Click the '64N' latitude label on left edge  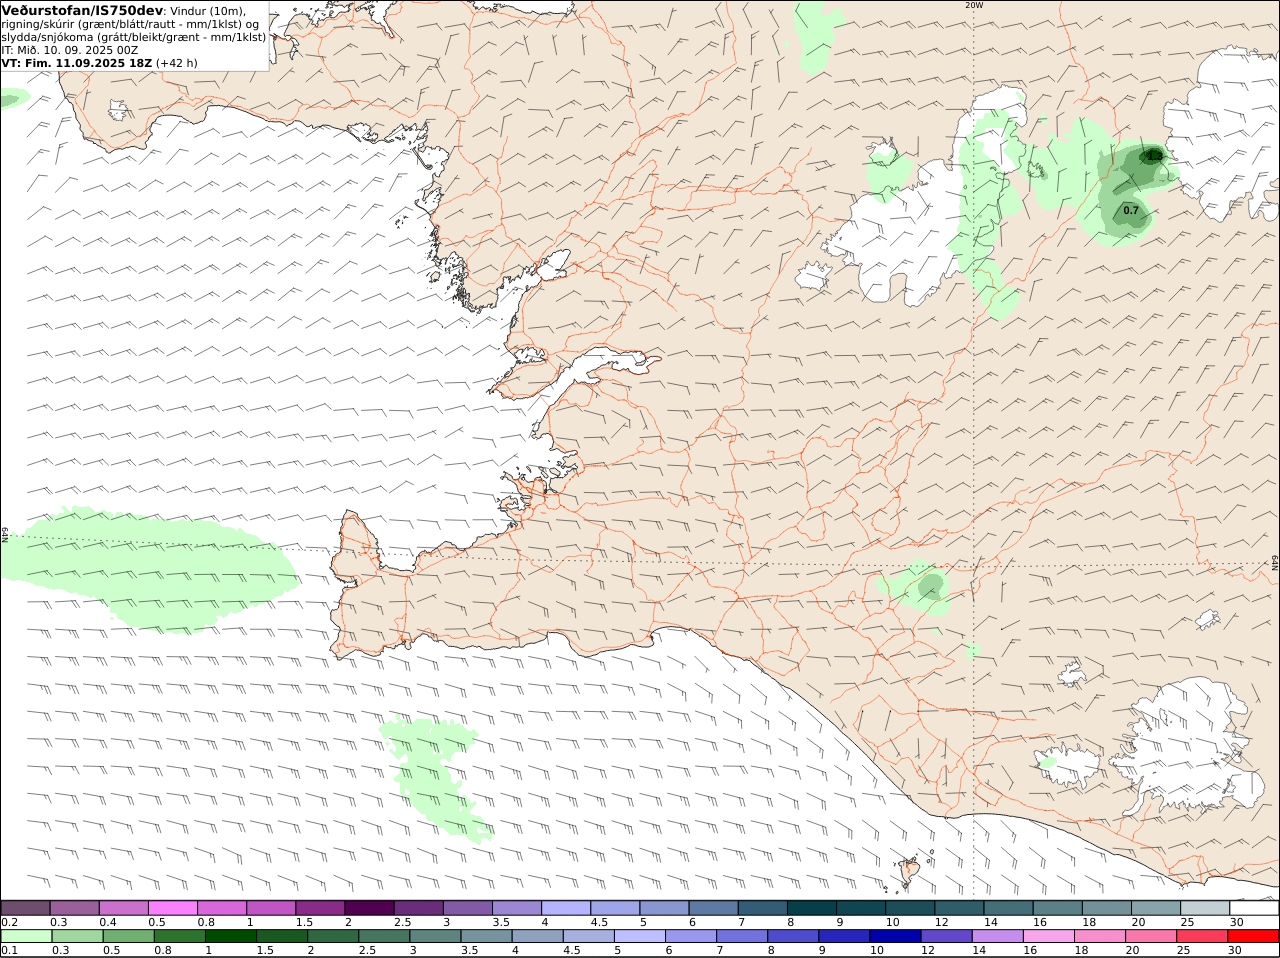coord(5,535)
